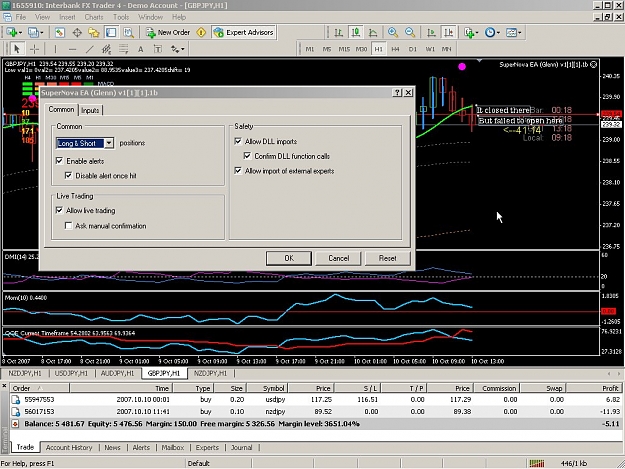The image size is (625, 469).
Task: Click the Reset button
Action: pyautogui.click(x=387, y=258)
